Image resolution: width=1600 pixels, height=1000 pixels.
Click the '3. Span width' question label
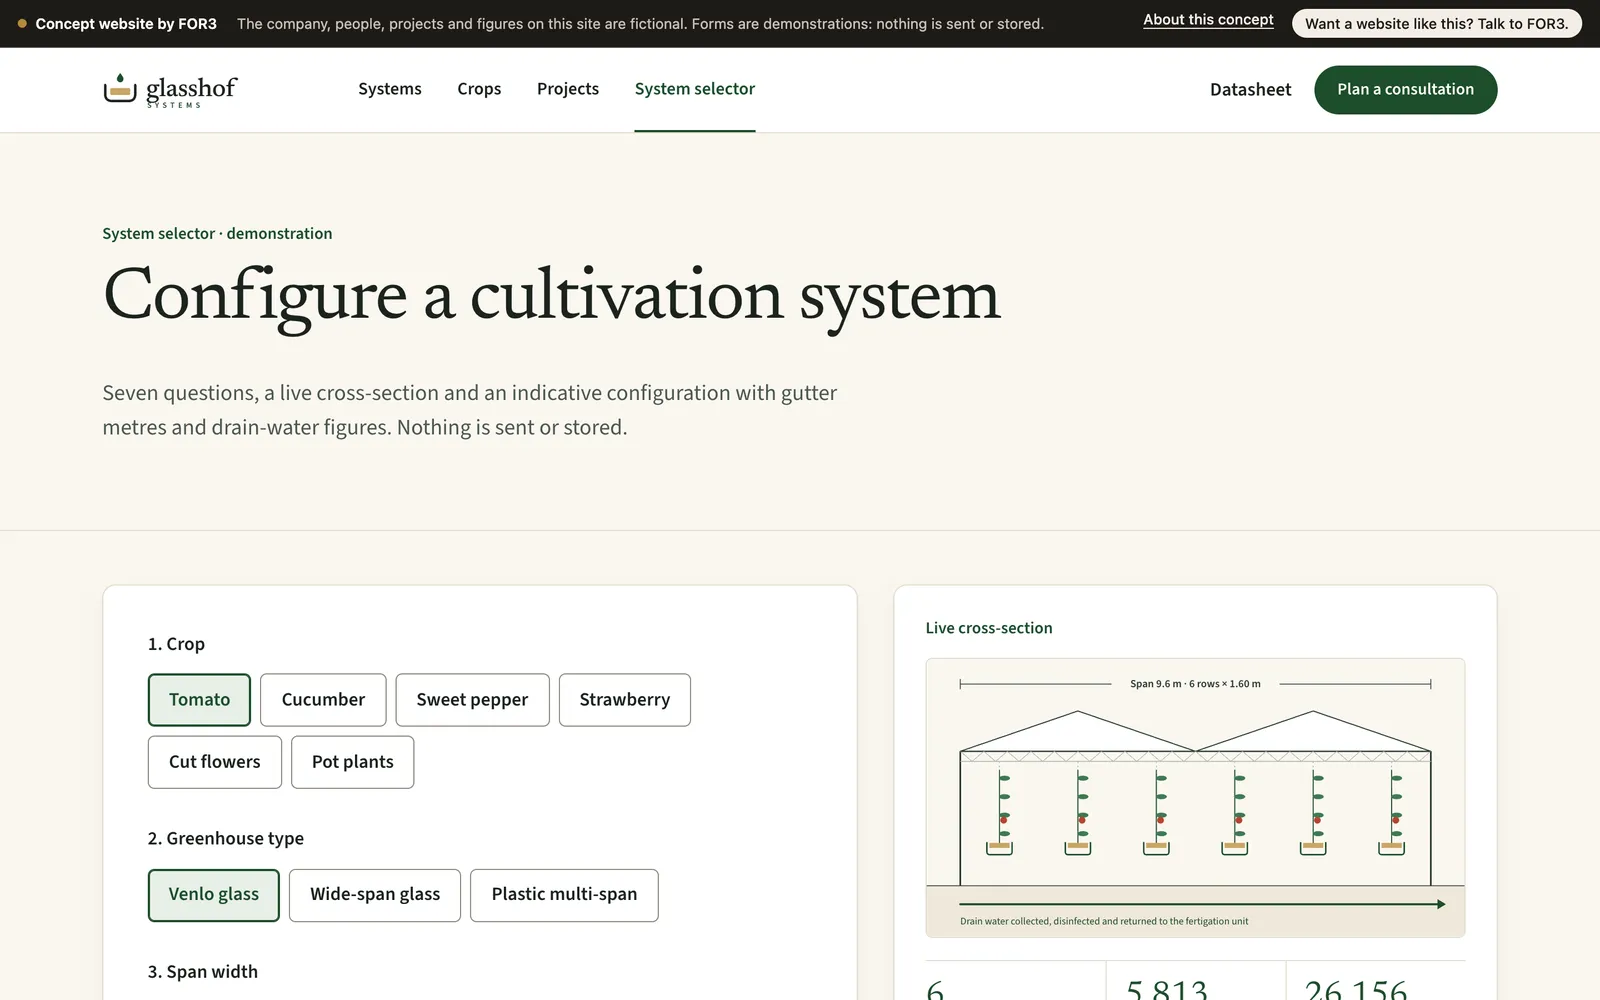203,972
